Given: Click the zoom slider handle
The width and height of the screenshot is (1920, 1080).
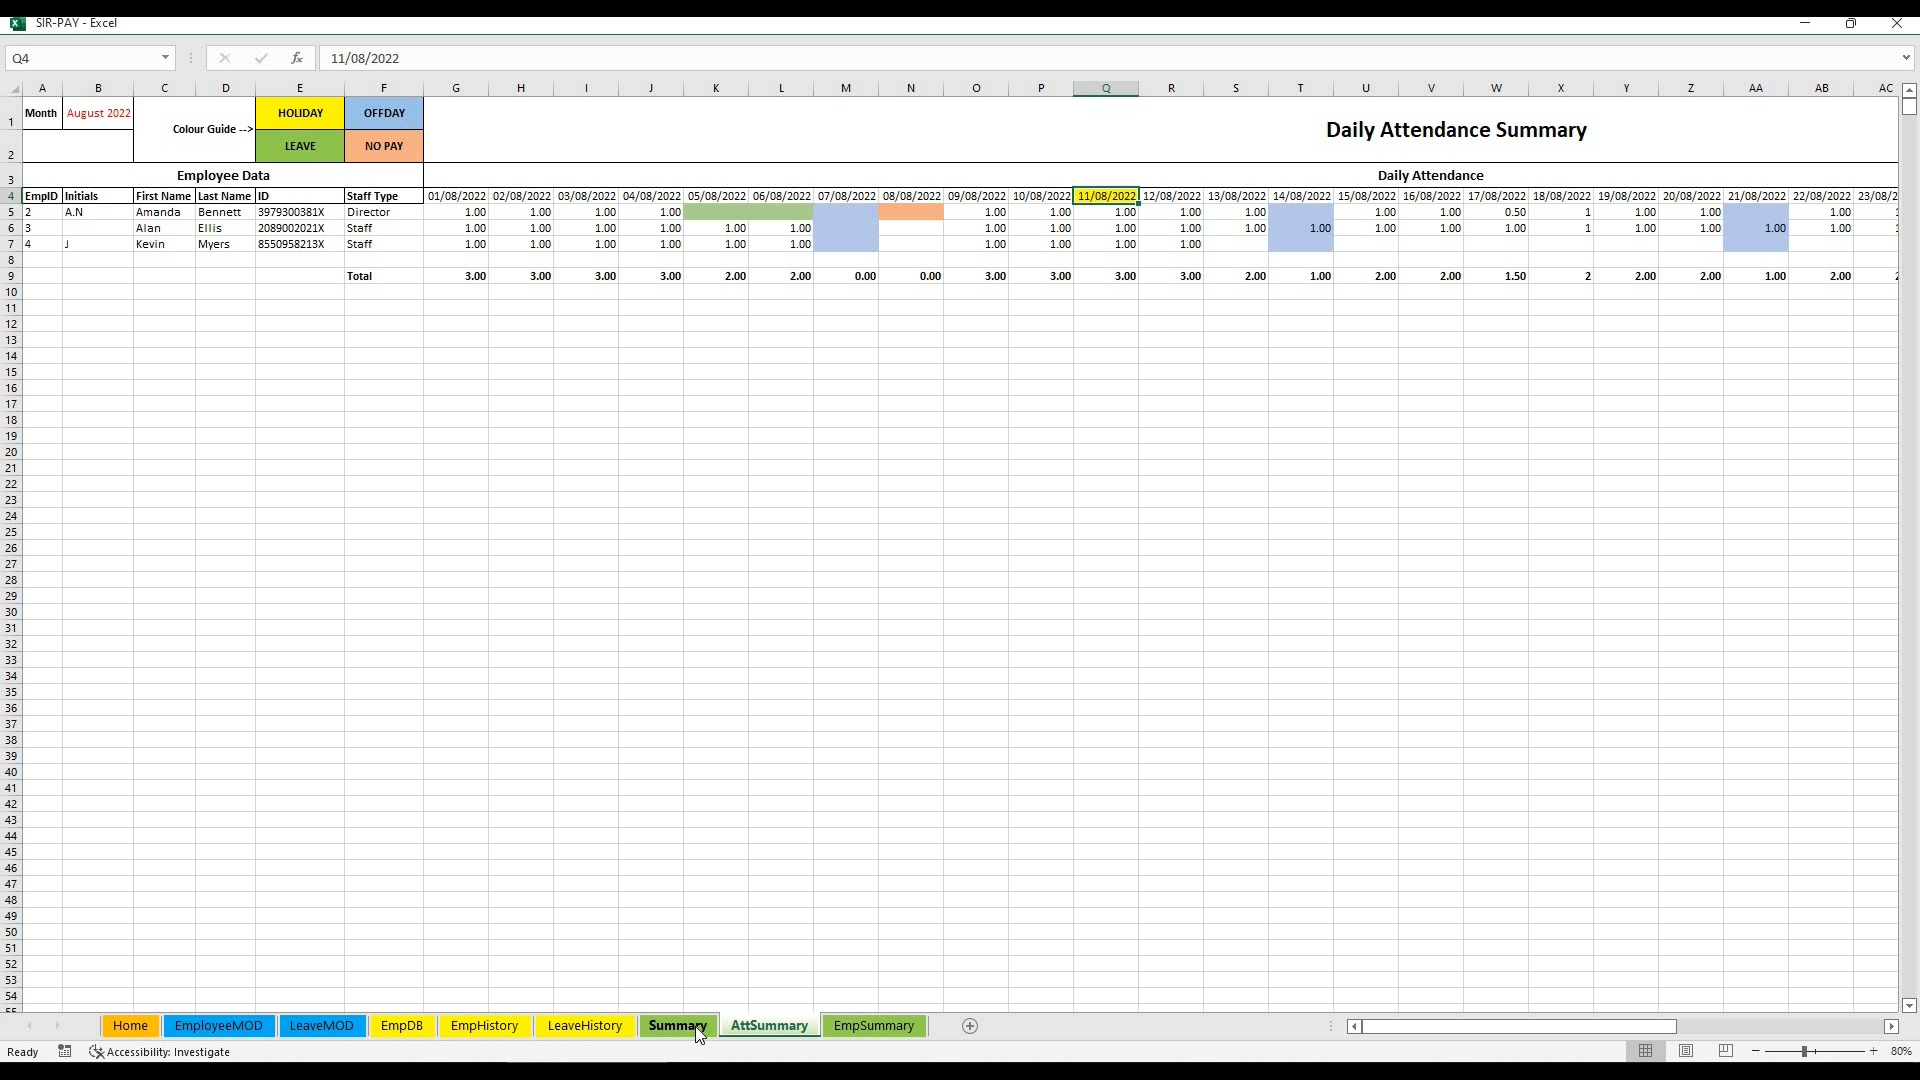Looking at the screenshot, I should coord(1805,1051).
